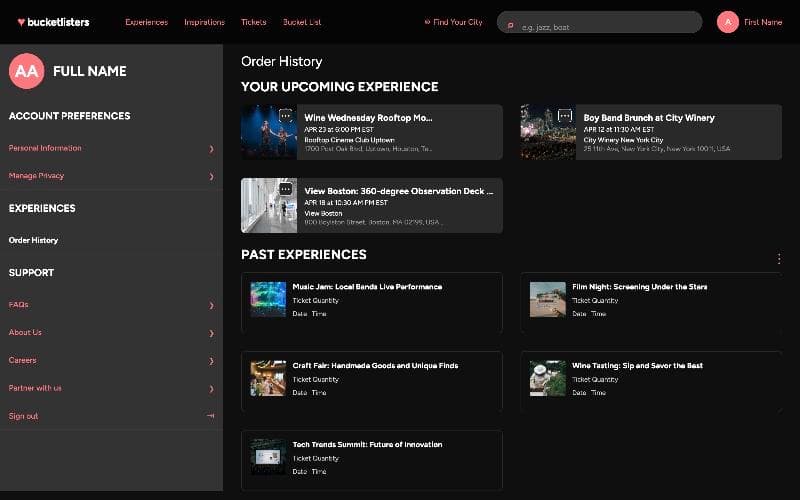Open options icon on Boy Band Brunch card
Viewport: 800px width, 500px height.
click(565, 116)
